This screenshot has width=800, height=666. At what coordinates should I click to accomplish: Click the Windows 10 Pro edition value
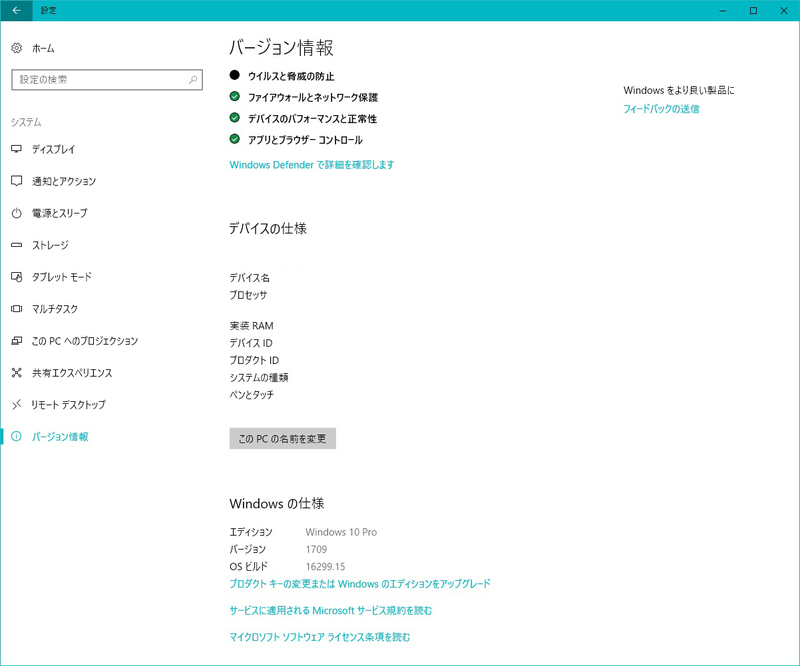[341, 532]
